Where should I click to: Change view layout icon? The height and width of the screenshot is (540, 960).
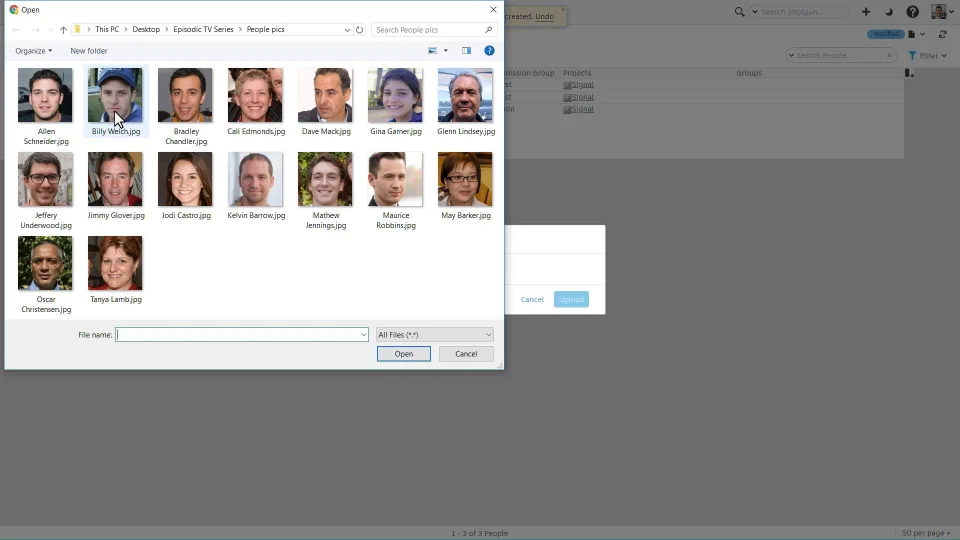point(432,51)
